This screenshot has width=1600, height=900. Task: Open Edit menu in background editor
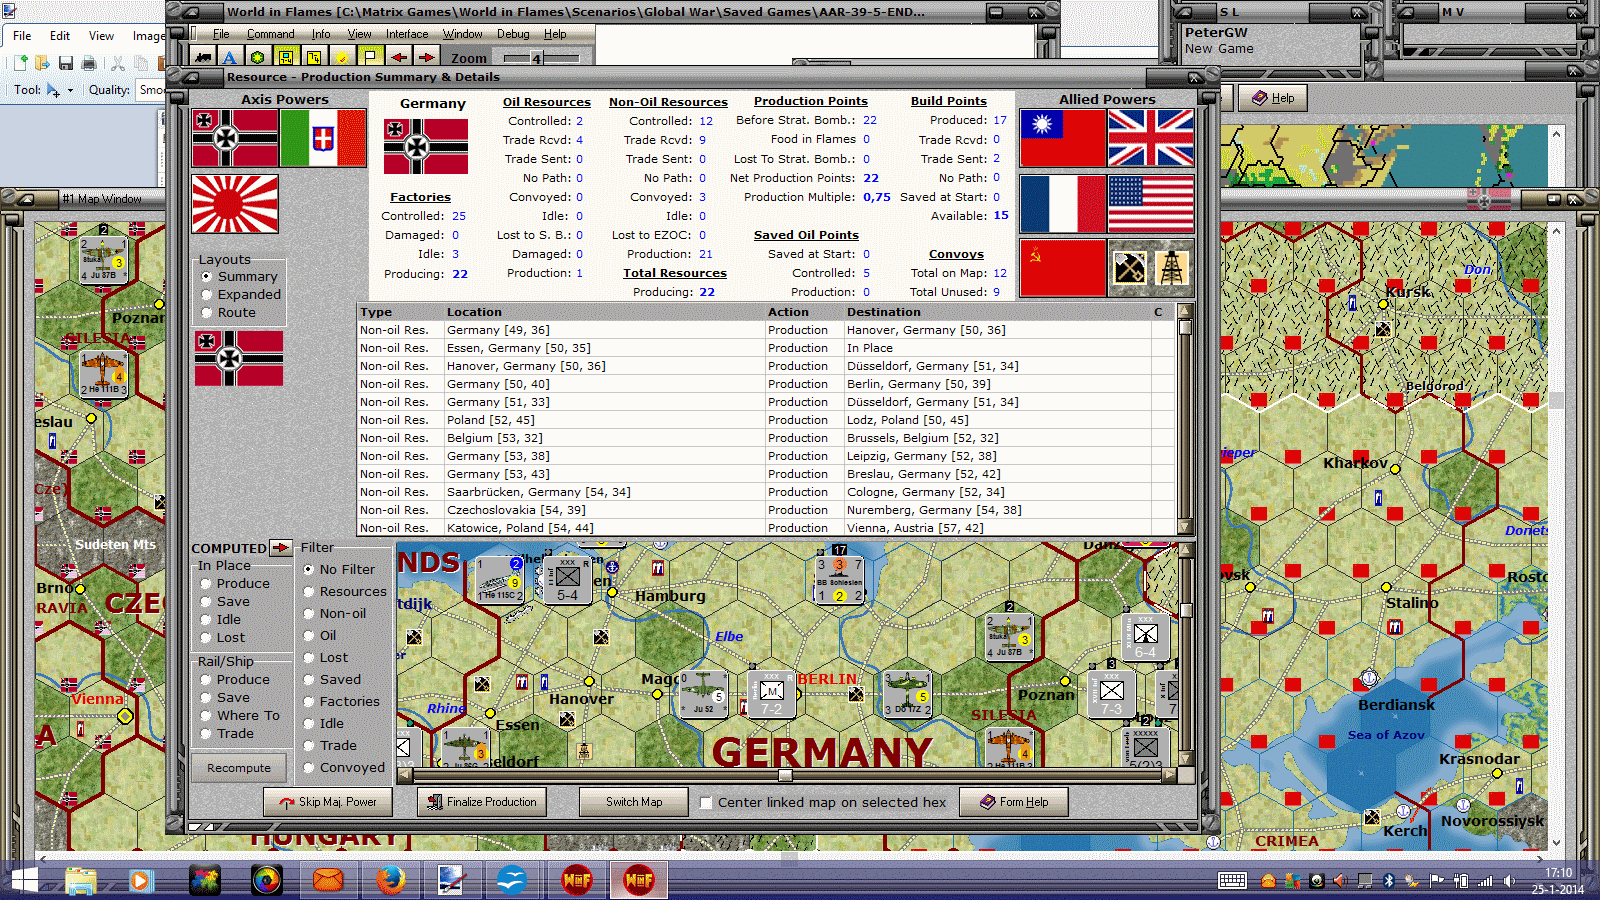[60, 35]
